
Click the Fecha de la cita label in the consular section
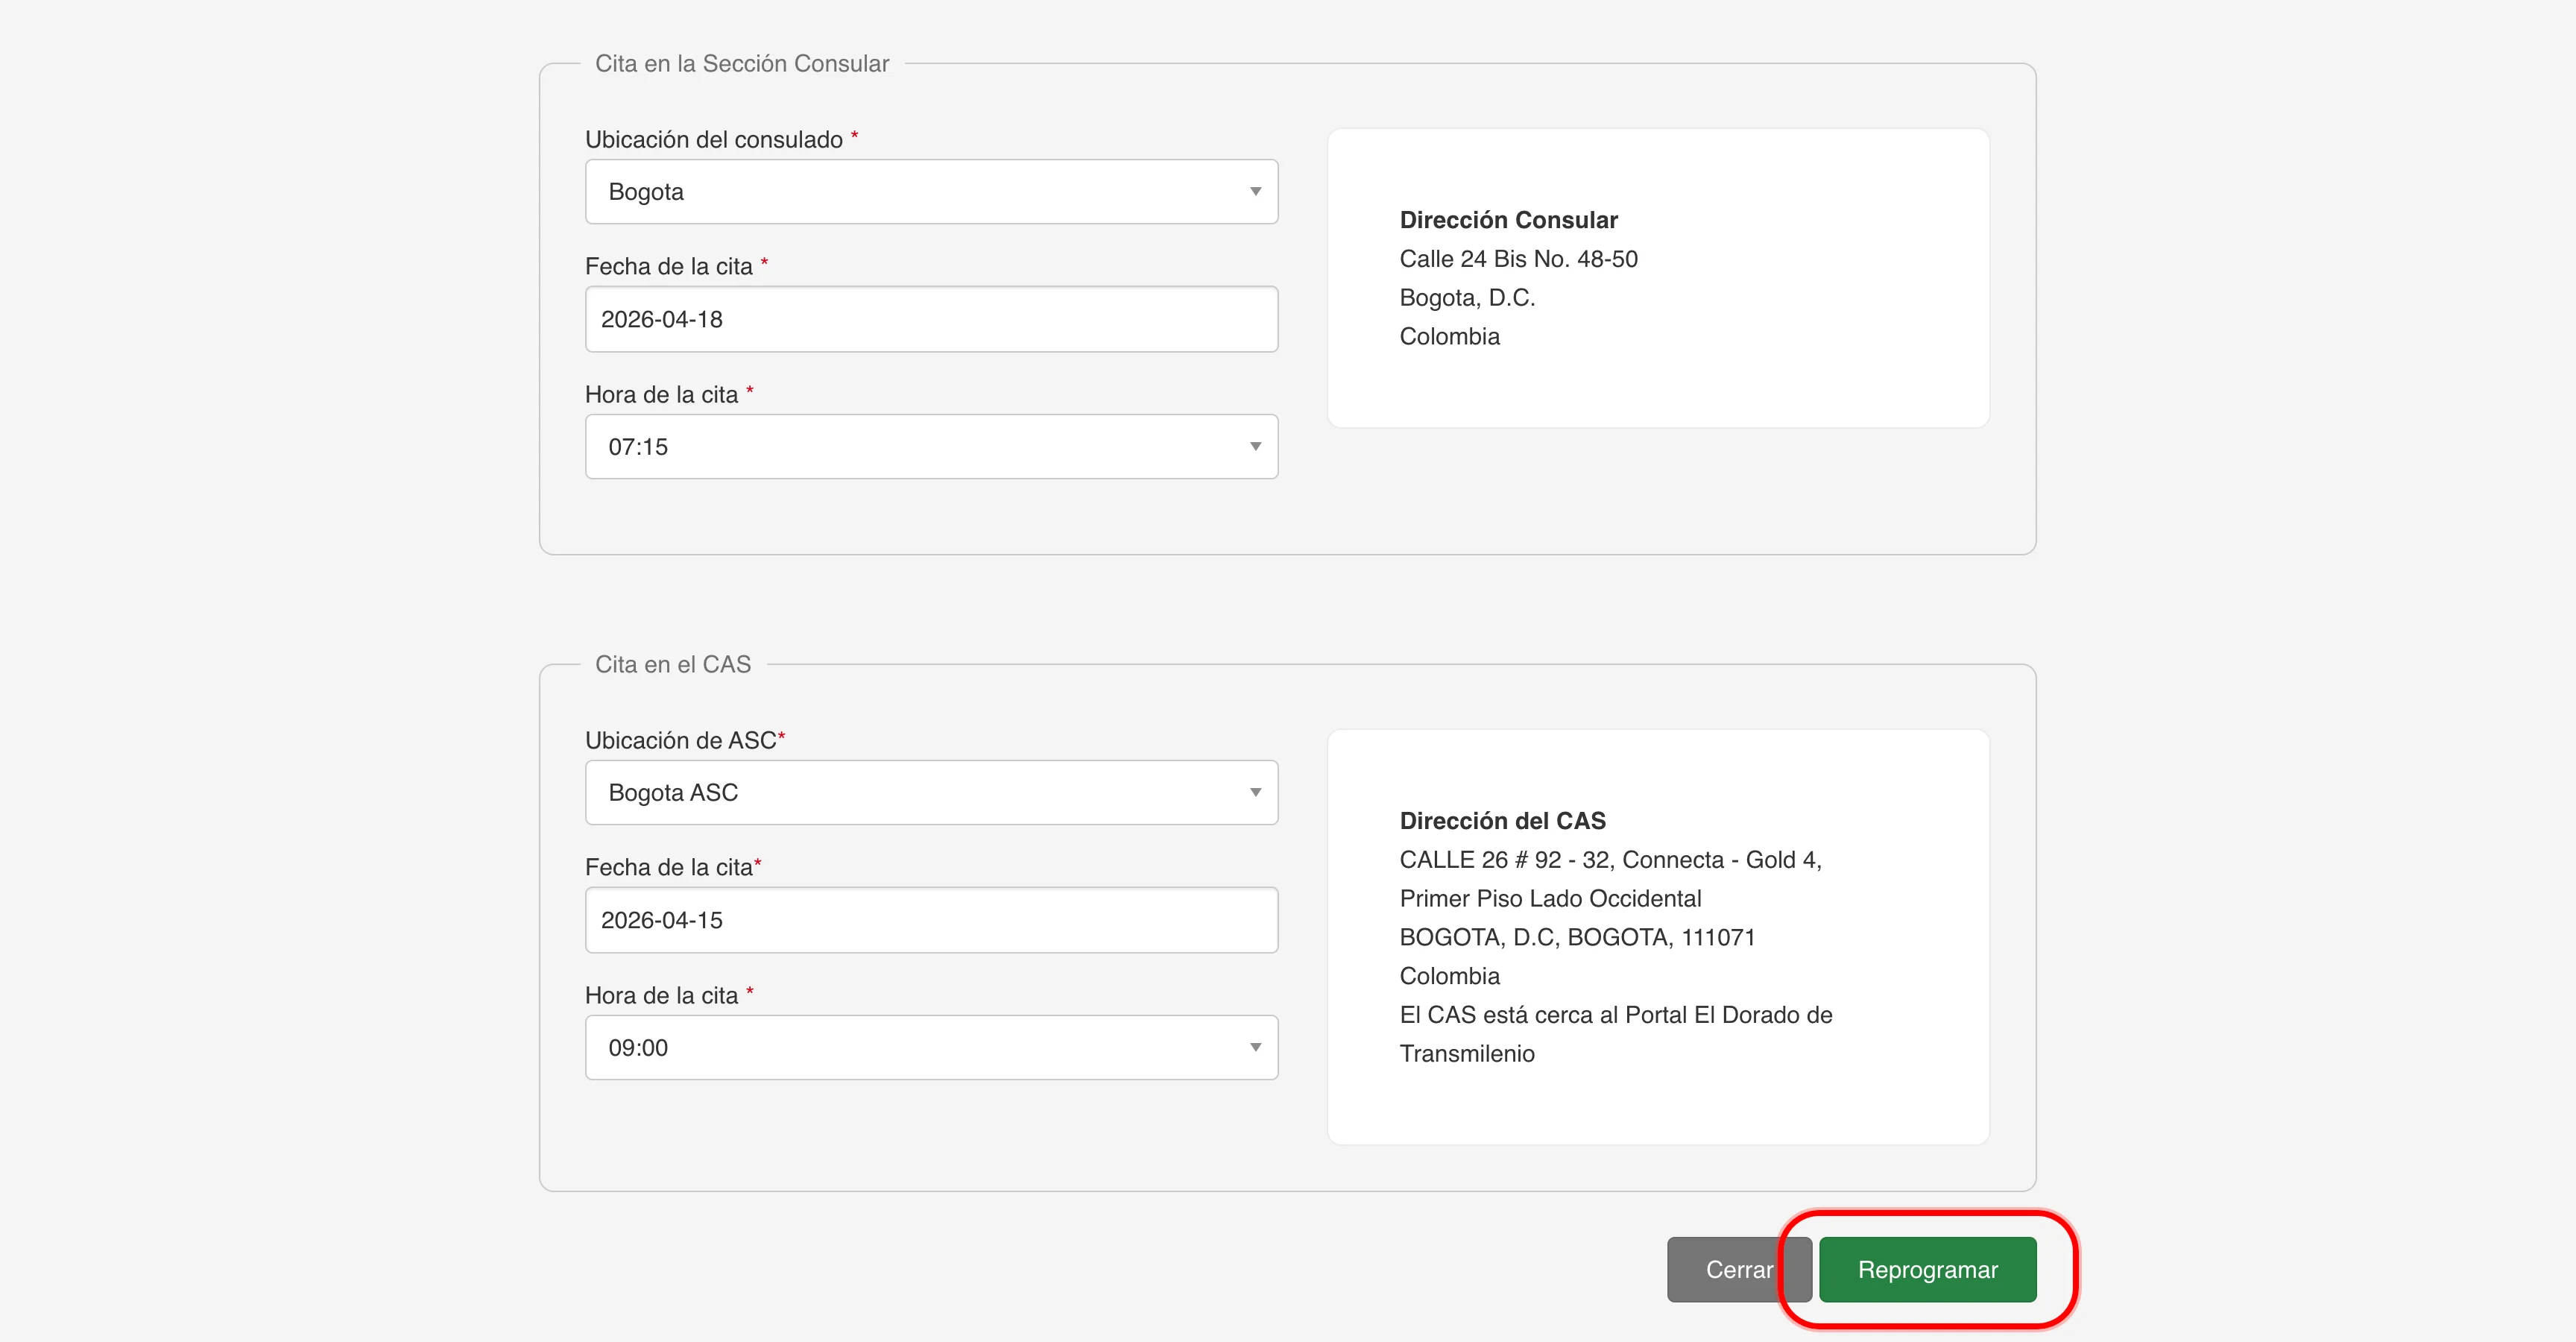668,267
